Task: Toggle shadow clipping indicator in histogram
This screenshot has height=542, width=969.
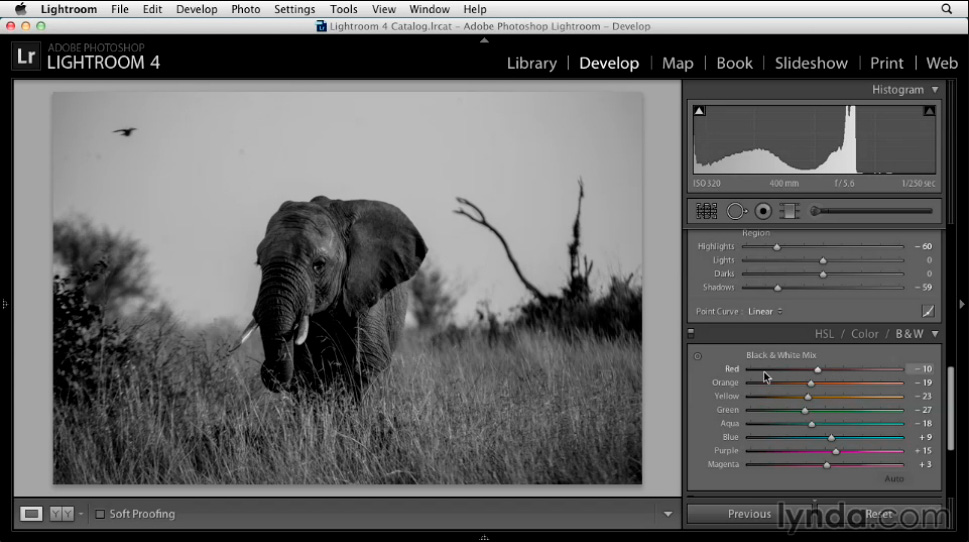Action: click(699, 111)
